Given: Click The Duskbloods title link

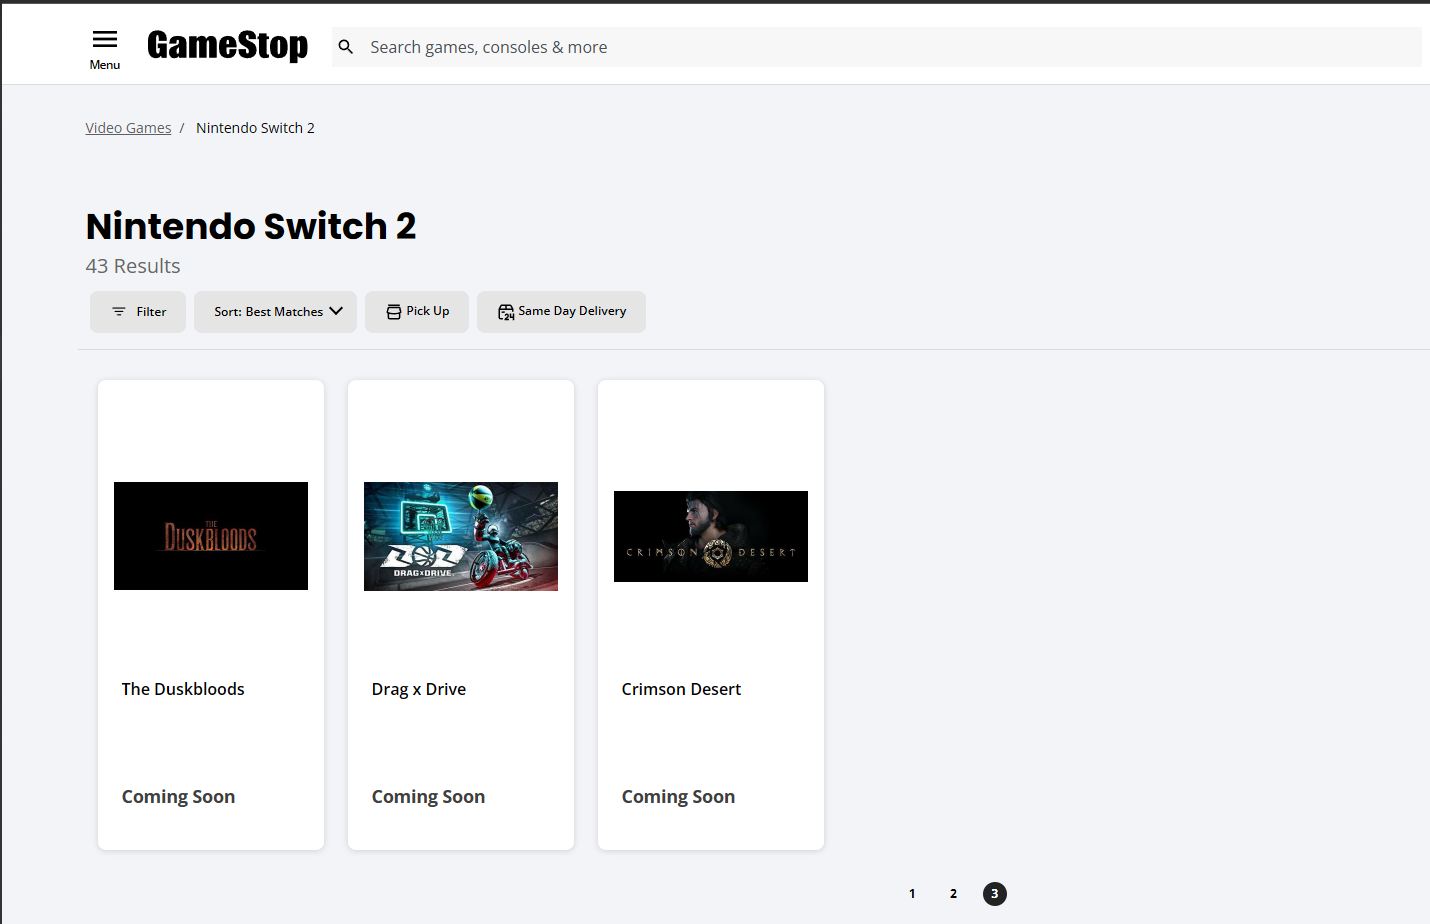Looking at the screenshot, I should tap(183, 689).
